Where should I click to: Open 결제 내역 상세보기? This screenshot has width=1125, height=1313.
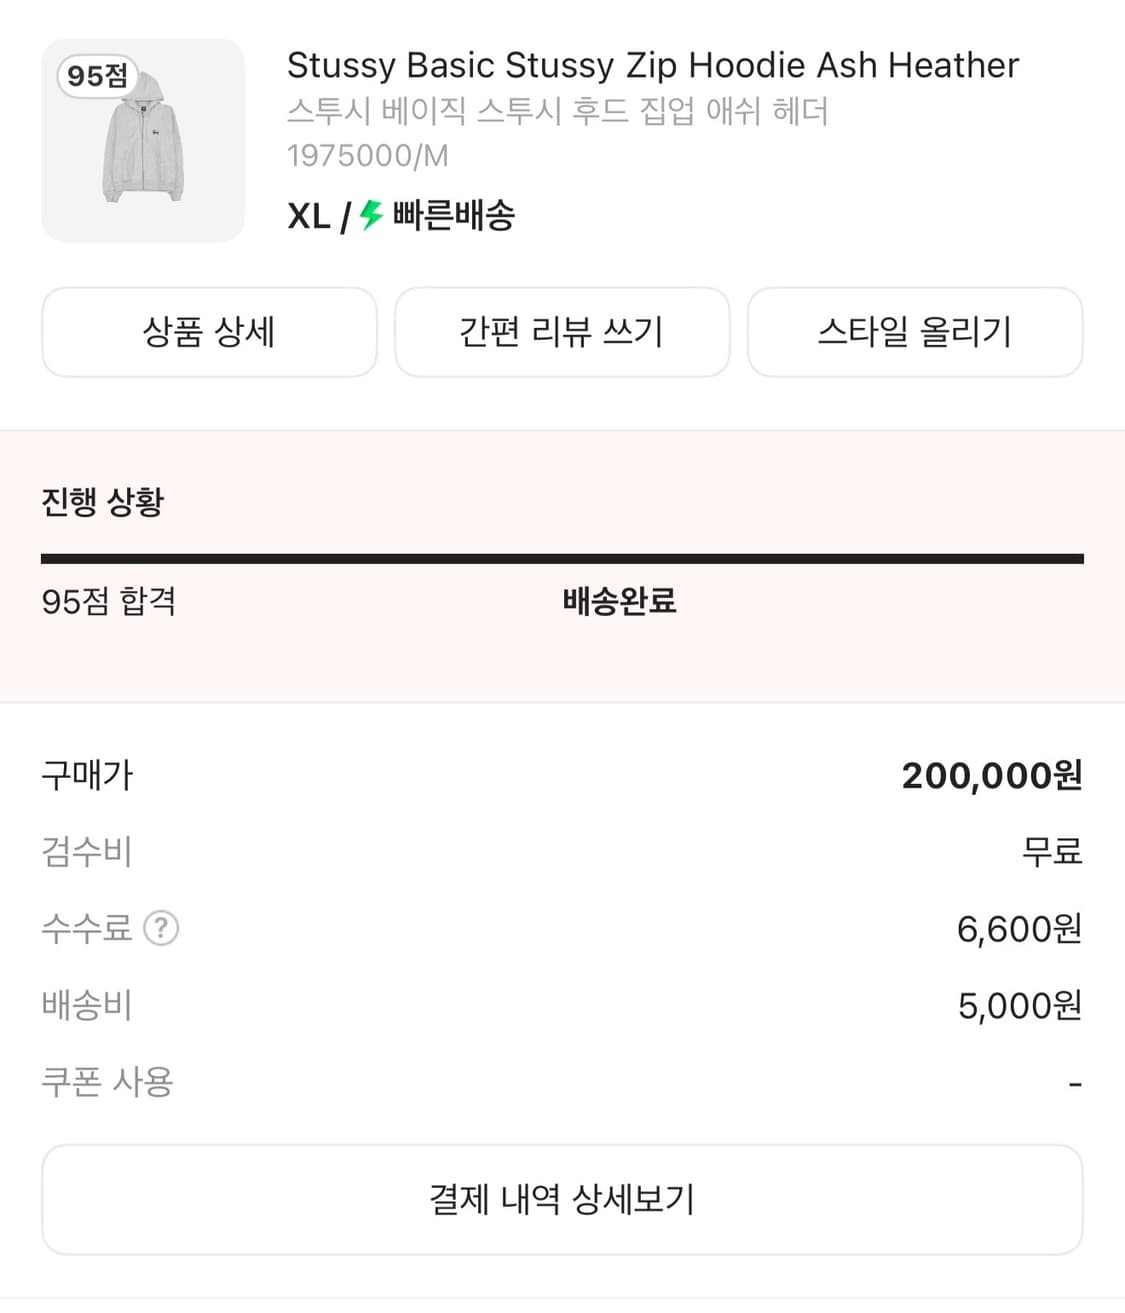click(561, 1199)
